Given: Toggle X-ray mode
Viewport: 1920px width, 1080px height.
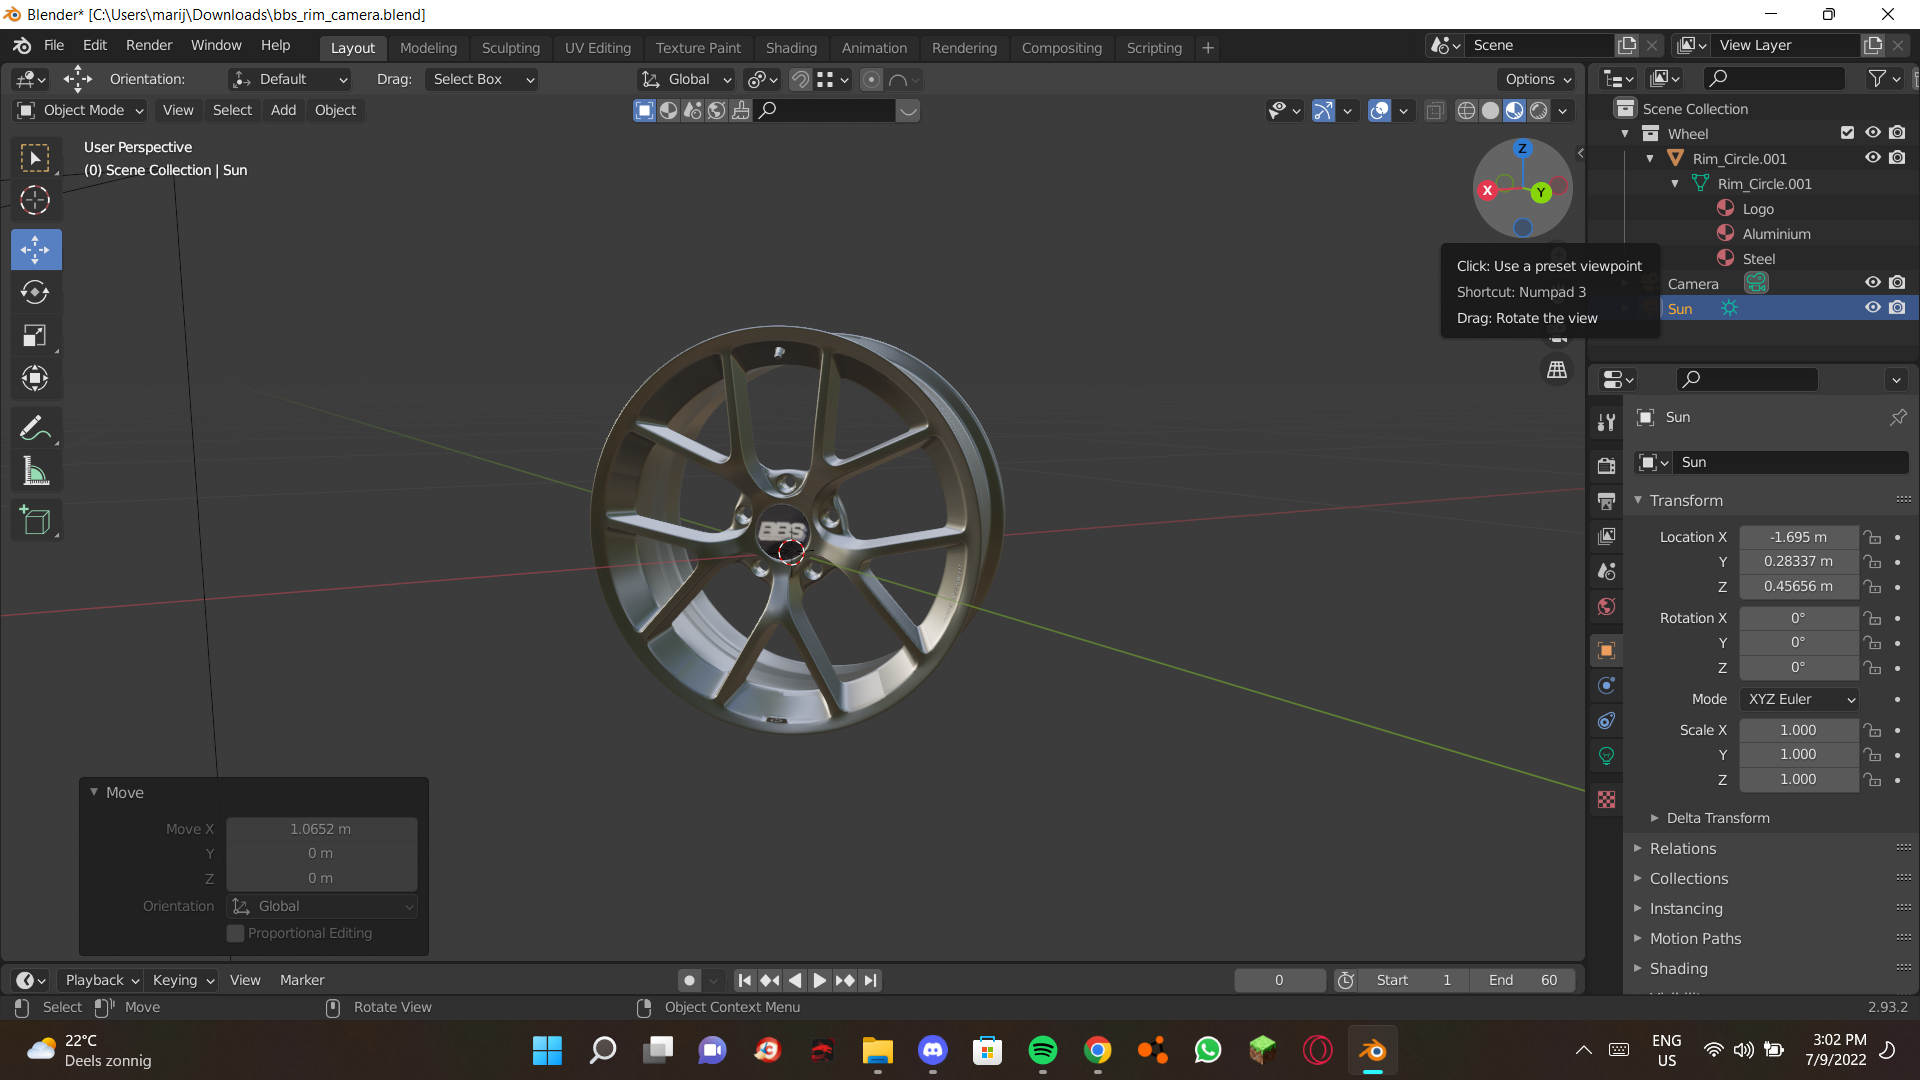Looking at the screenshot, I should [x=1435, y=110].
